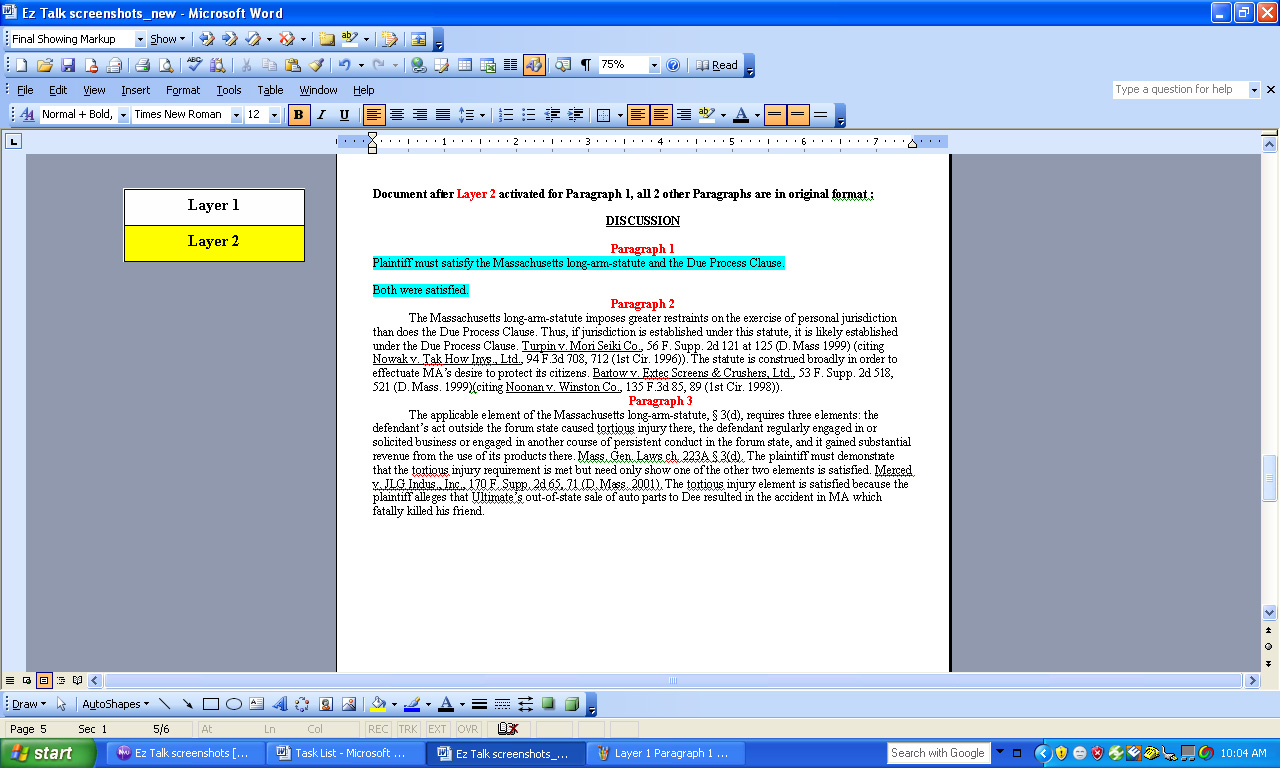The width and height of the screenshot is (1280, 768).
Task: Expand the Zoom 75% dropdown
Action: [654, 65]
